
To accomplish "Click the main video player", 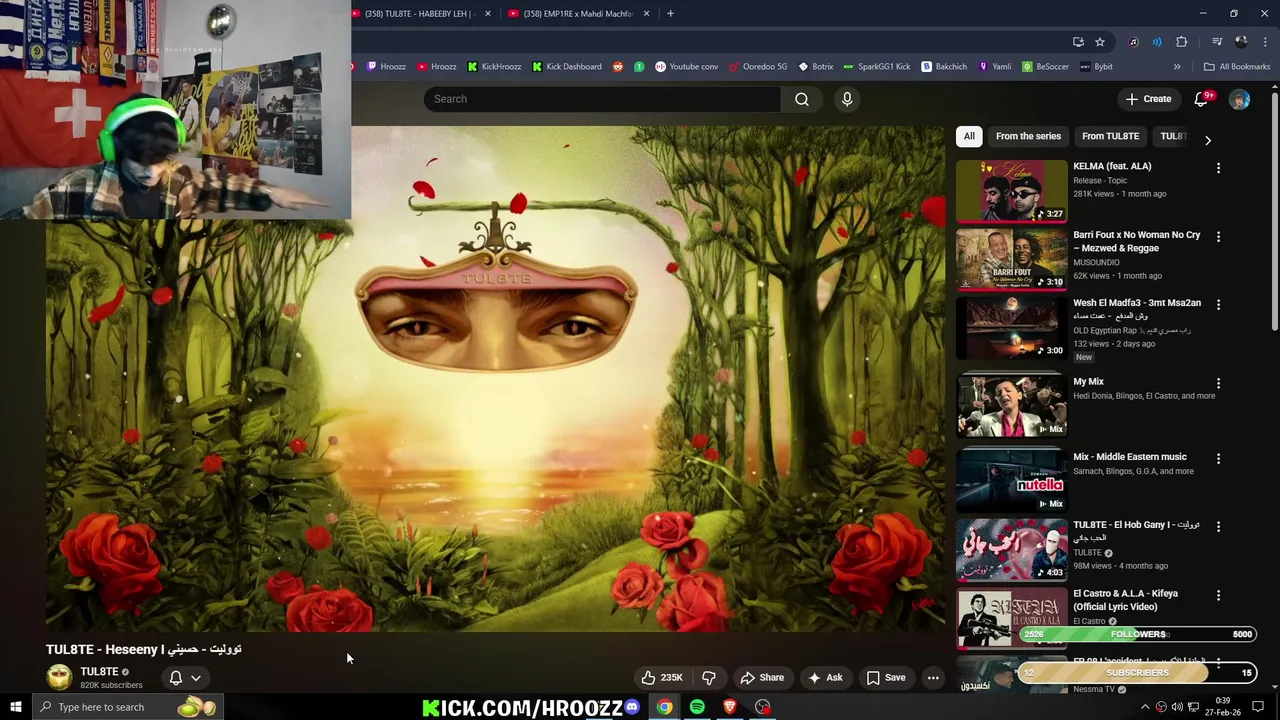I will (495, 380).
